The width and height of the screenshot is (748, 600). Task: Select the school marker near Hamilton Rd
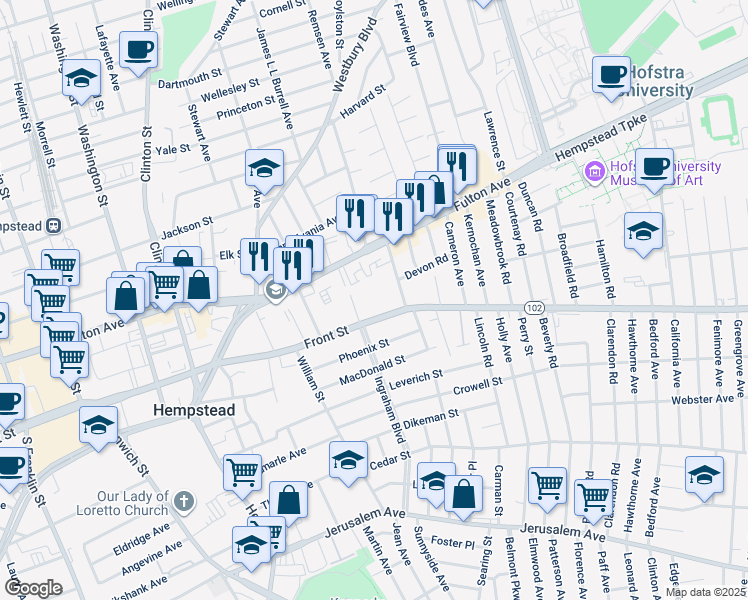click(x=642, y=231)
